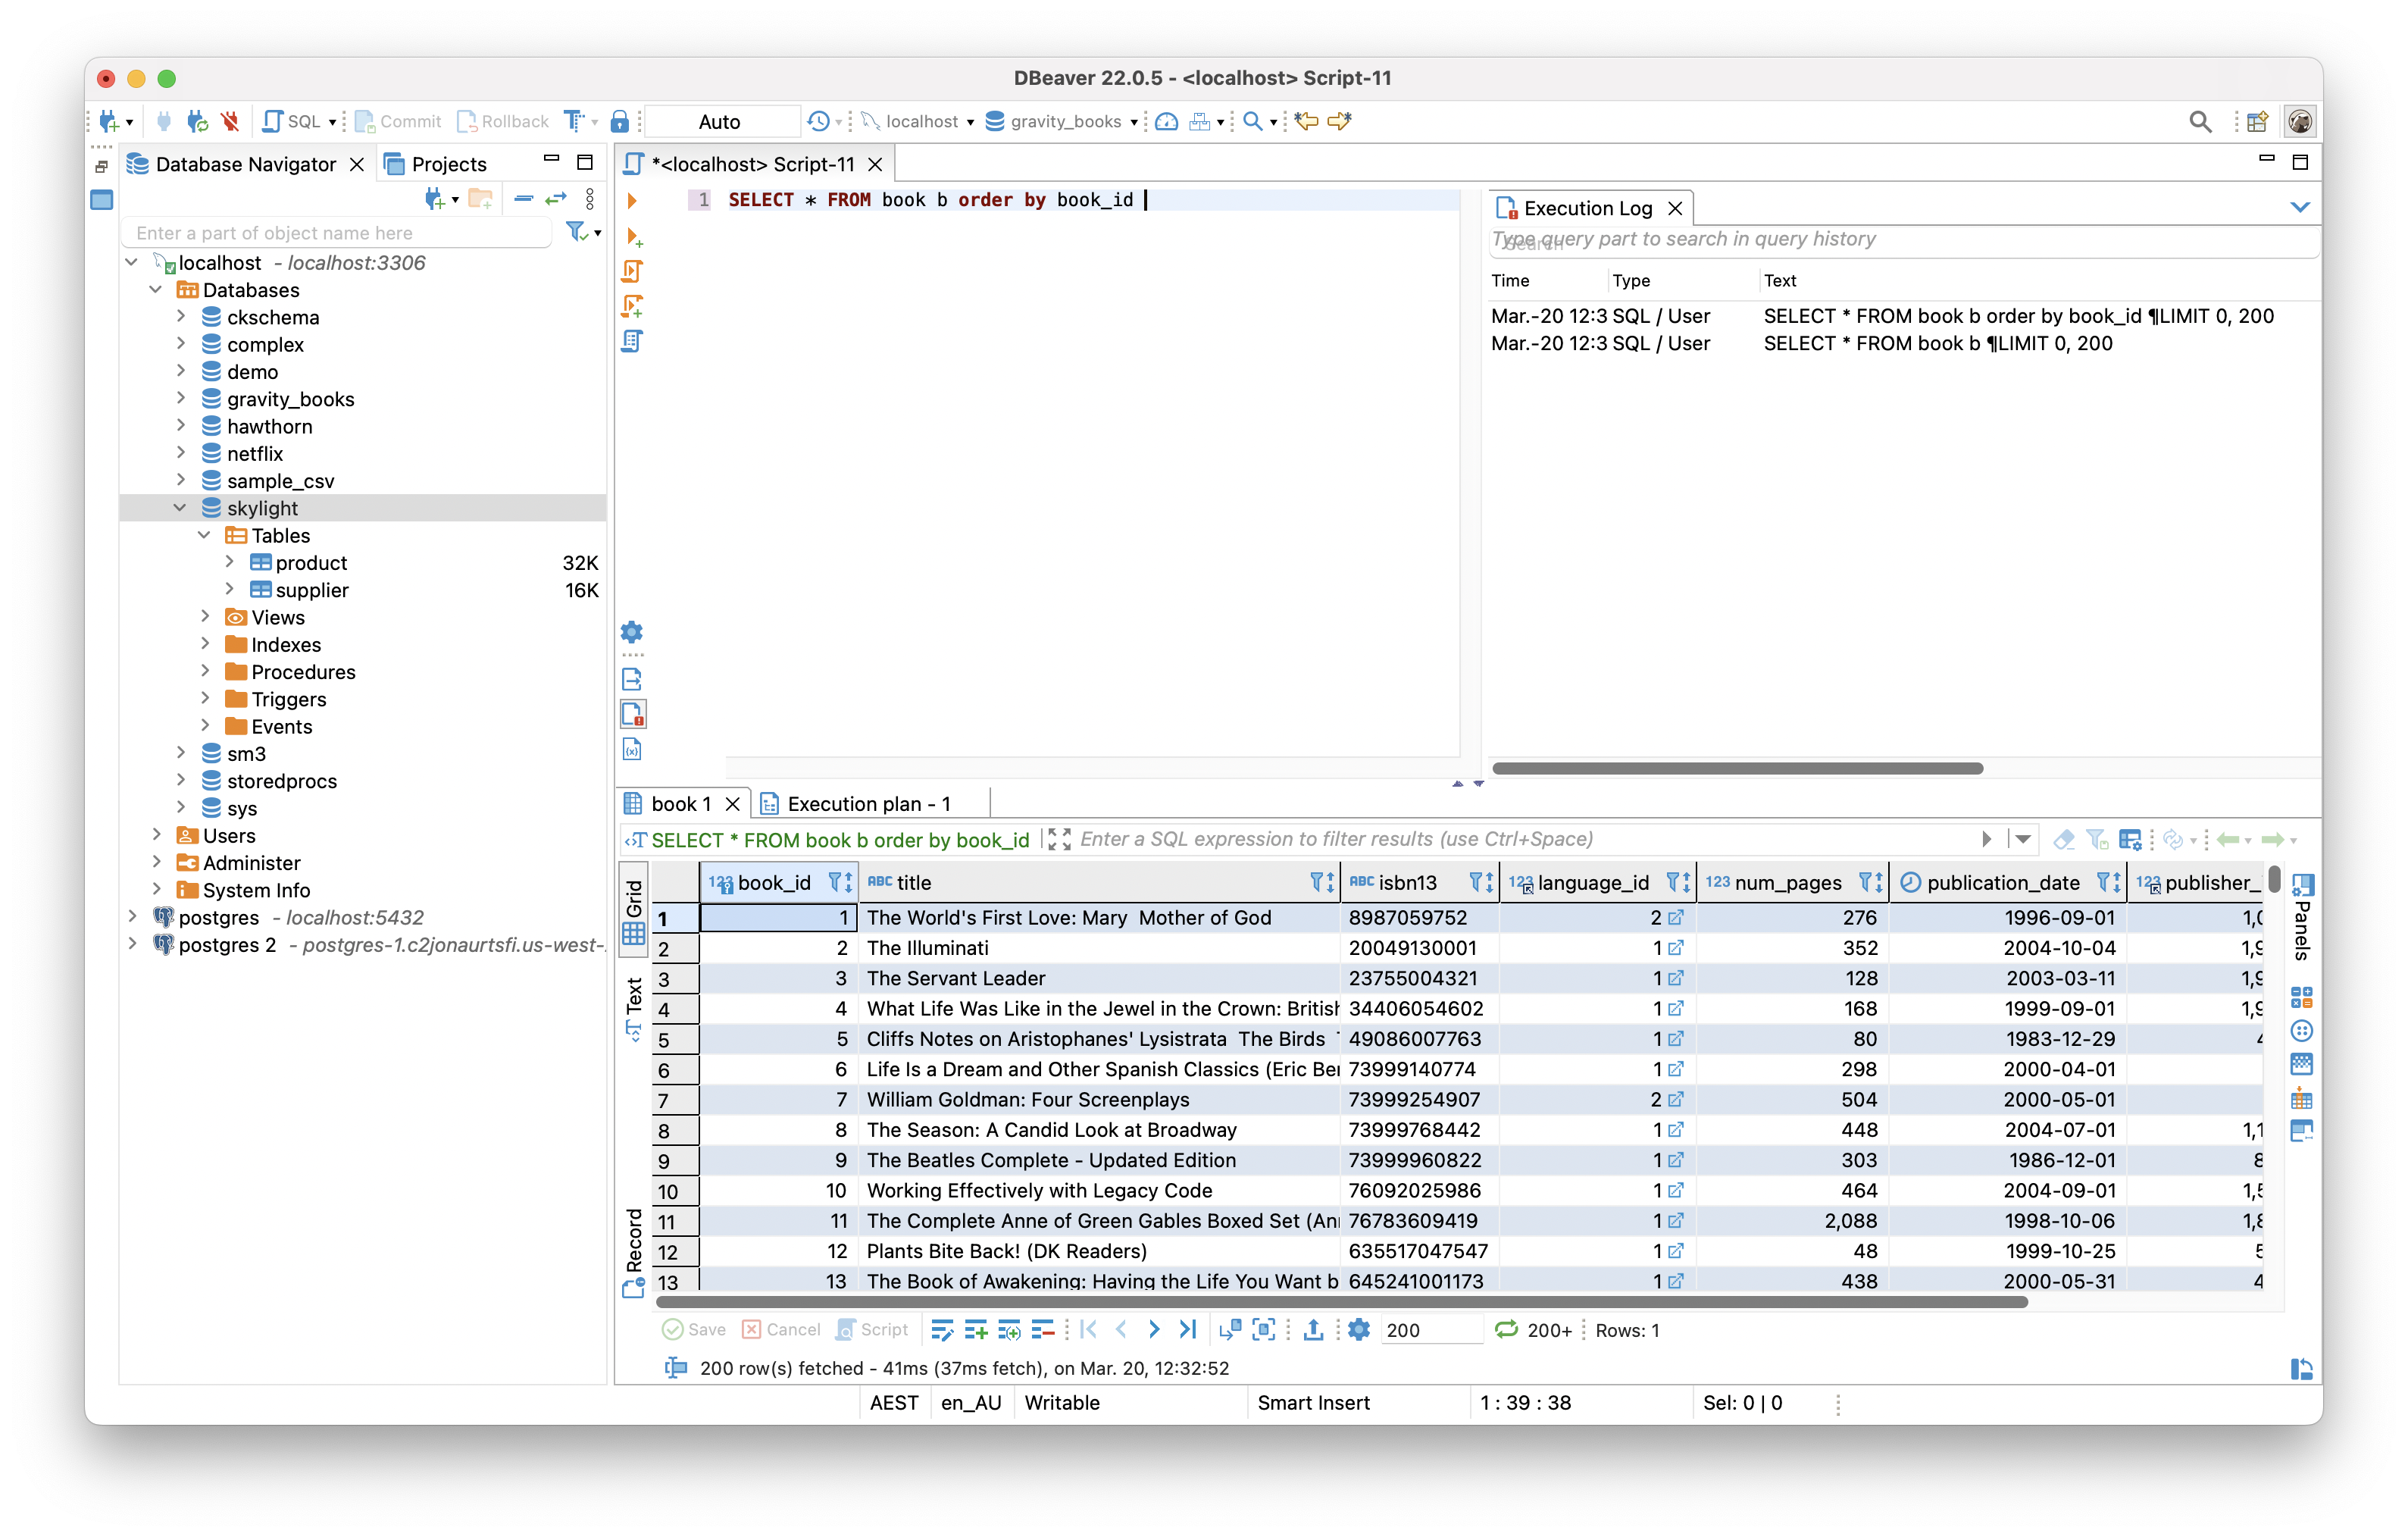Click the results grid horizontal scrollbar
Image resolution: width=2408 pixels, height=1537 pixels.
click(x=1340, y=1302)
